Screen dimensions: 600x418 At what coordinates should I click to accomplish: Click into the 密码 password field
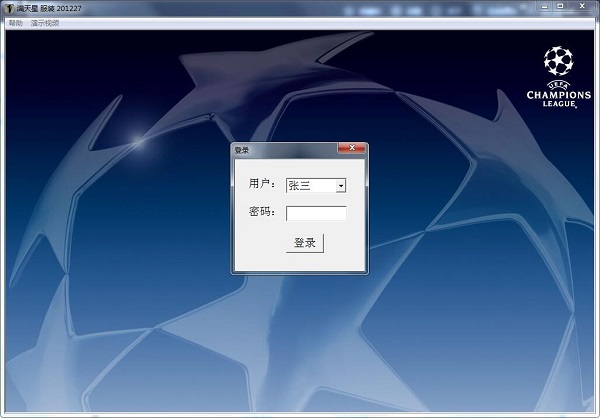coord(316,213)
